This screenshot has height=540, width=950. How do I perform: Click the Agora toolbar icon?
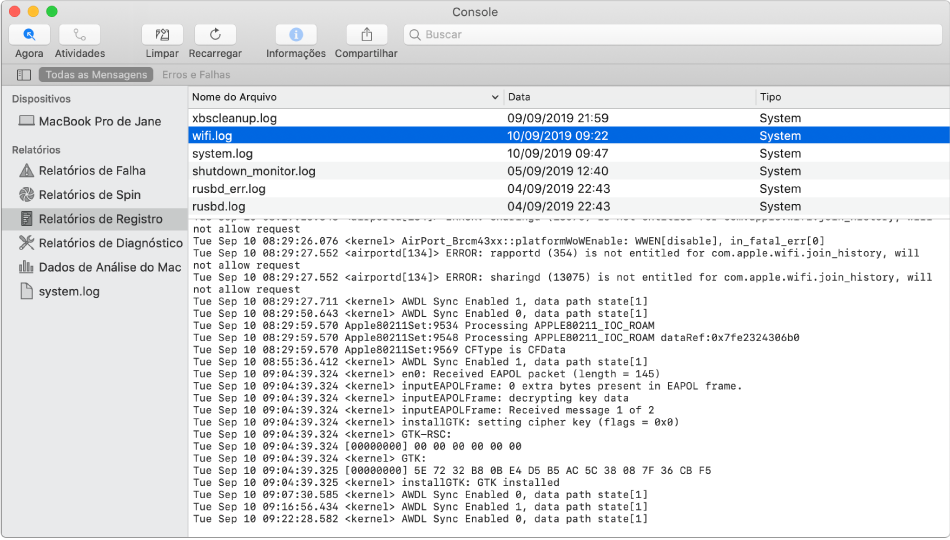click(x=29, y=35)
